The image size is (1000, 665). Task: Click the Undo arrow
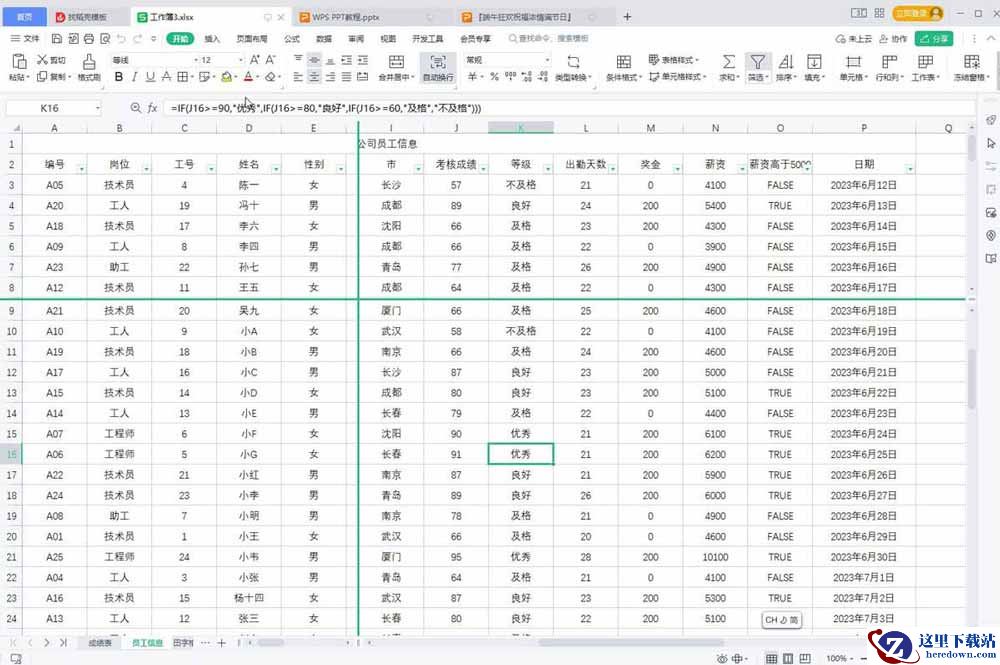(x=121, y=39)
